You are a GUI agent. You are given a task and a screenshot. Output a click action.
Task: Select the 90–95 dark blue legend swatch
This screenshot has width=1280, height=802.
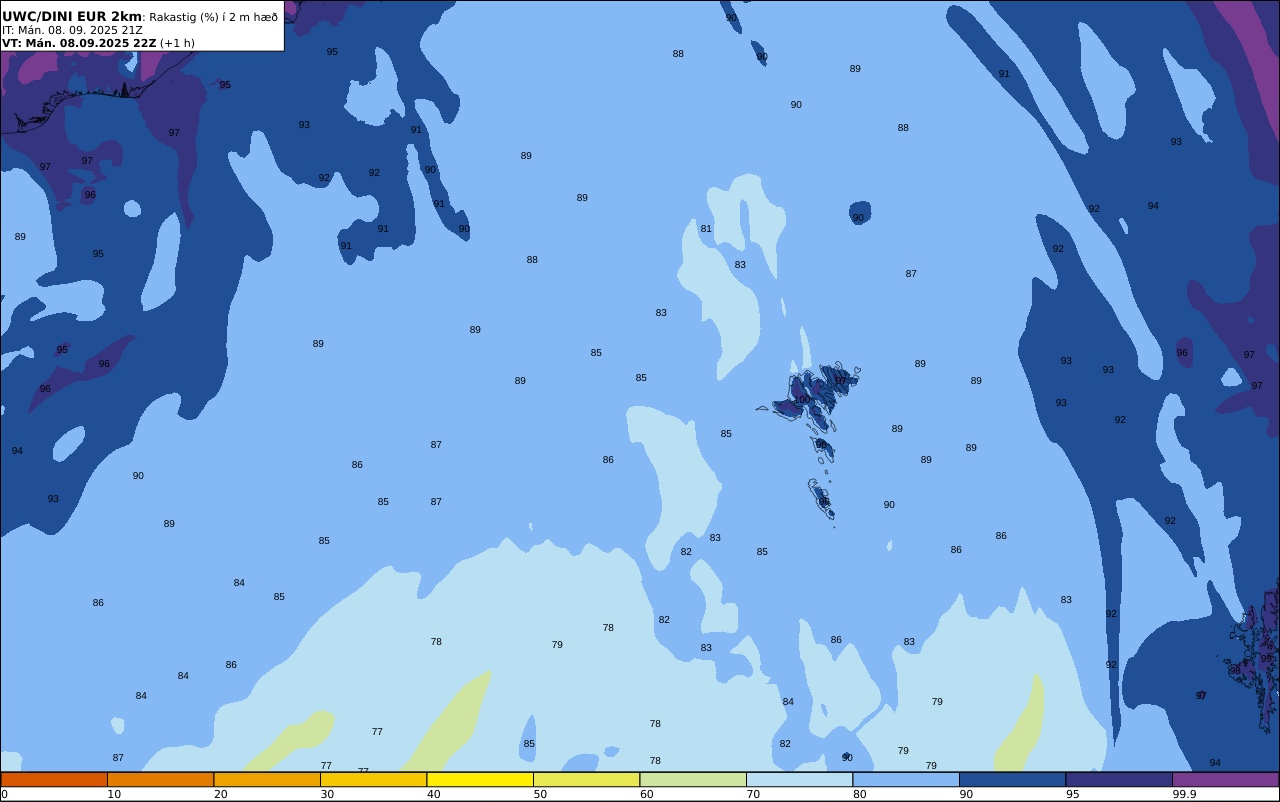tap(1012, 779)
